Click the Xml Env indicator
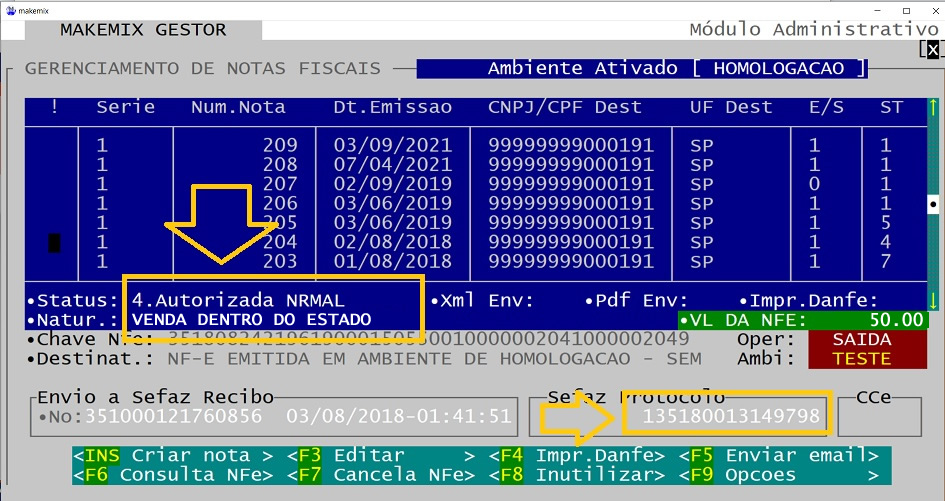Viewport: 945px width, 501px height. (482, 300)
